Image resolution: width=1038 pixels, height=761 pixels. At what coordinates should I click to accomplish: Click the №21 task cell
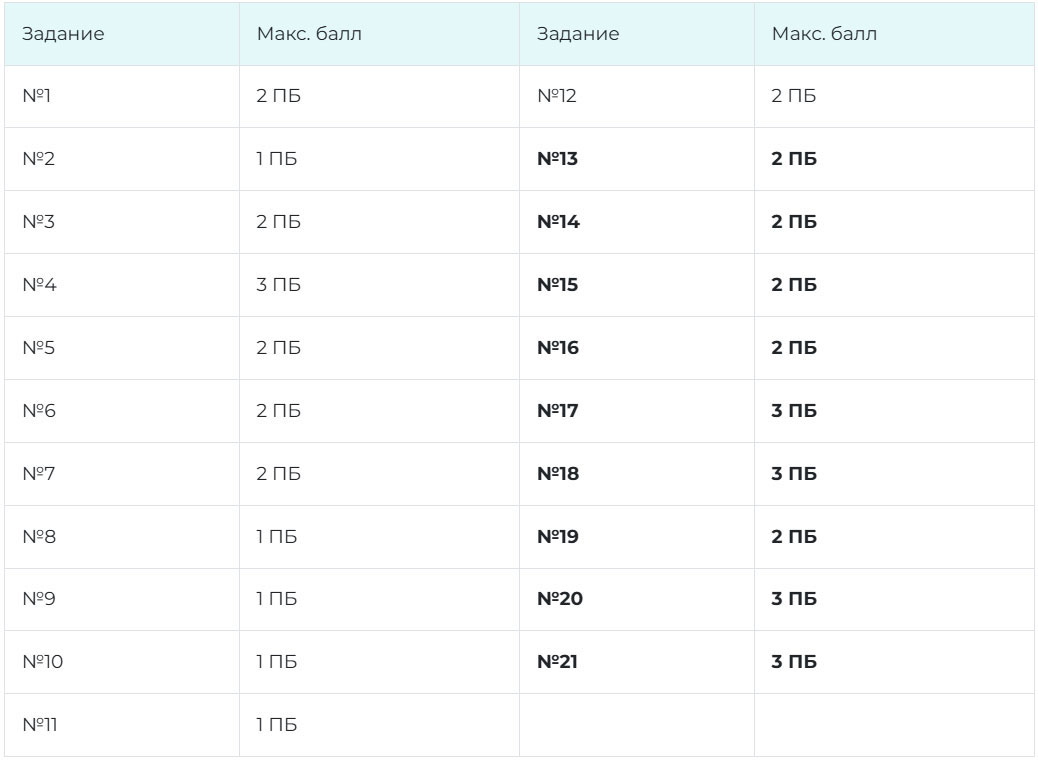tap(557, 662)
